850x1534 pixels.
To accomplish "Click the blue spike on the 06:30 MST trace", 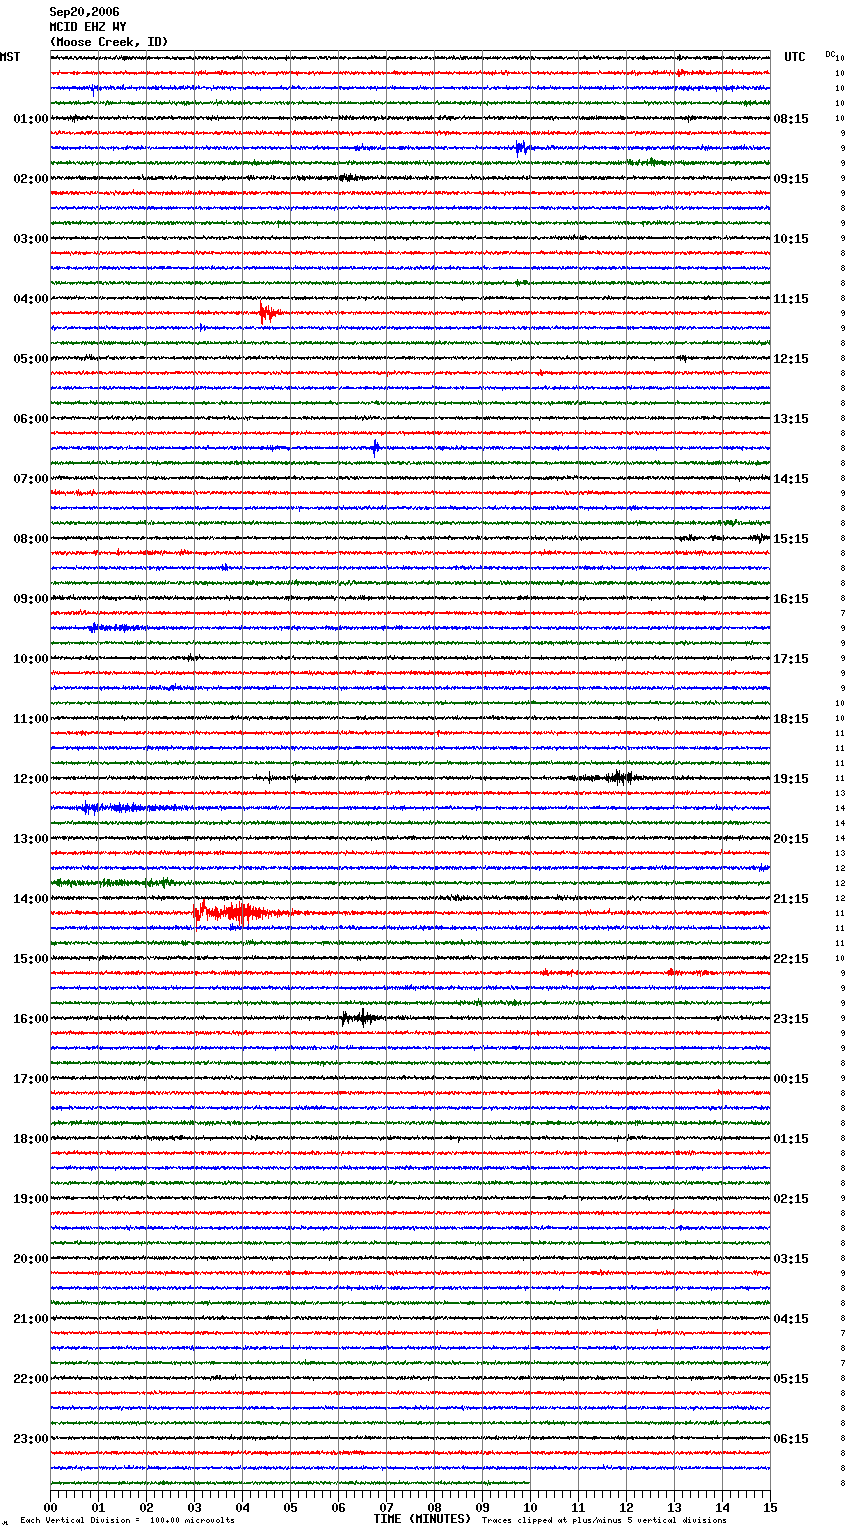I will [375, 448].
